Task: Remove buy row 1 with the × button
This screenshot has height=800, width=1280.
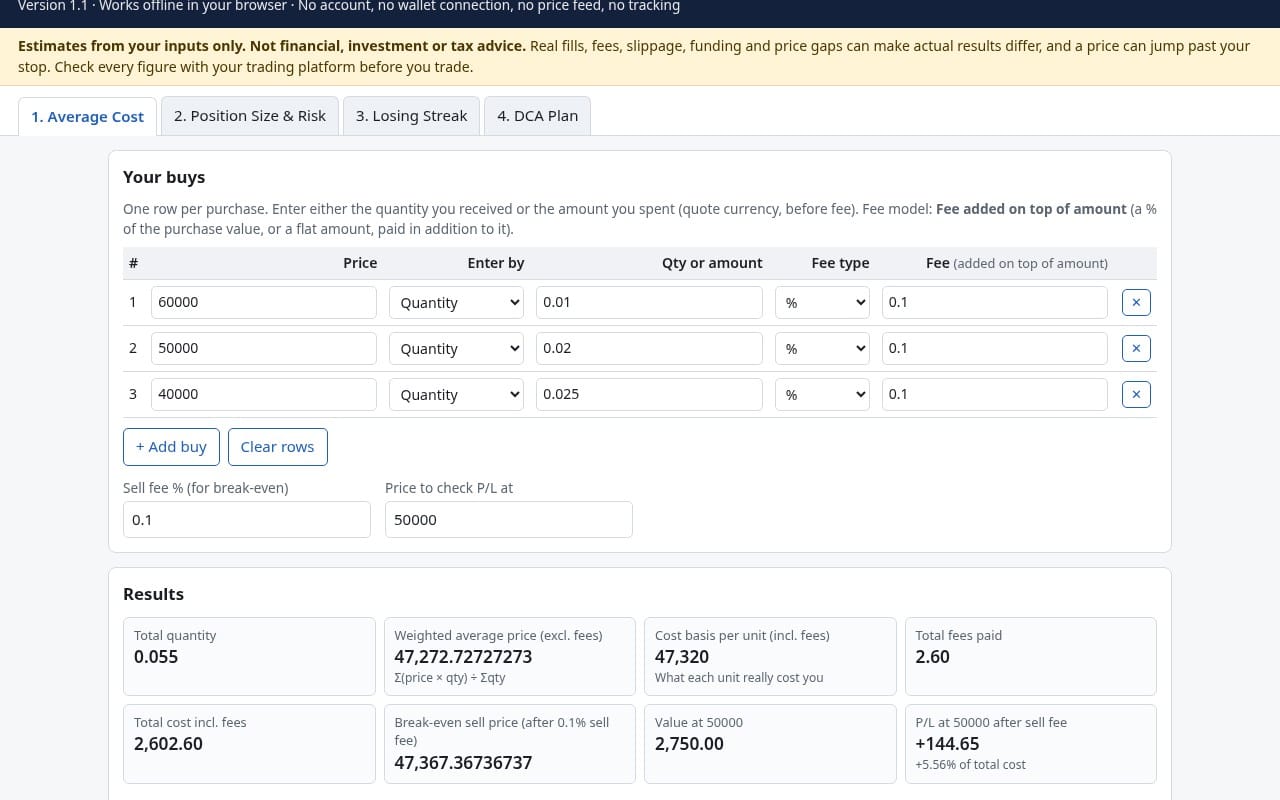Action: pyautogui.click(x=1136, y=302)
